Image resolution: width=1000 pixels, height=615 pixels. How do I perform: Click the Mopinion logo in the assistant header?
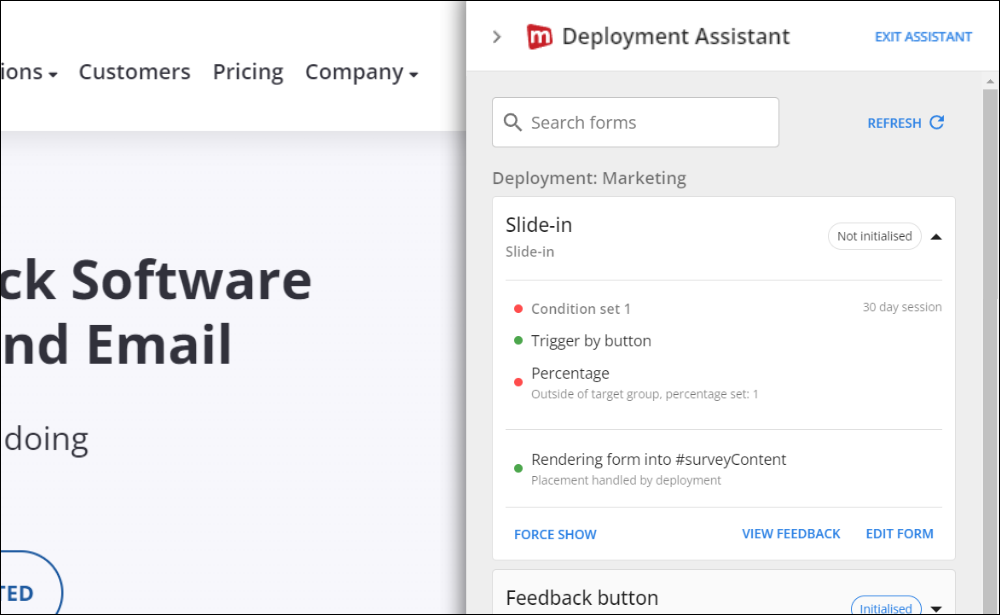point(541,36)
